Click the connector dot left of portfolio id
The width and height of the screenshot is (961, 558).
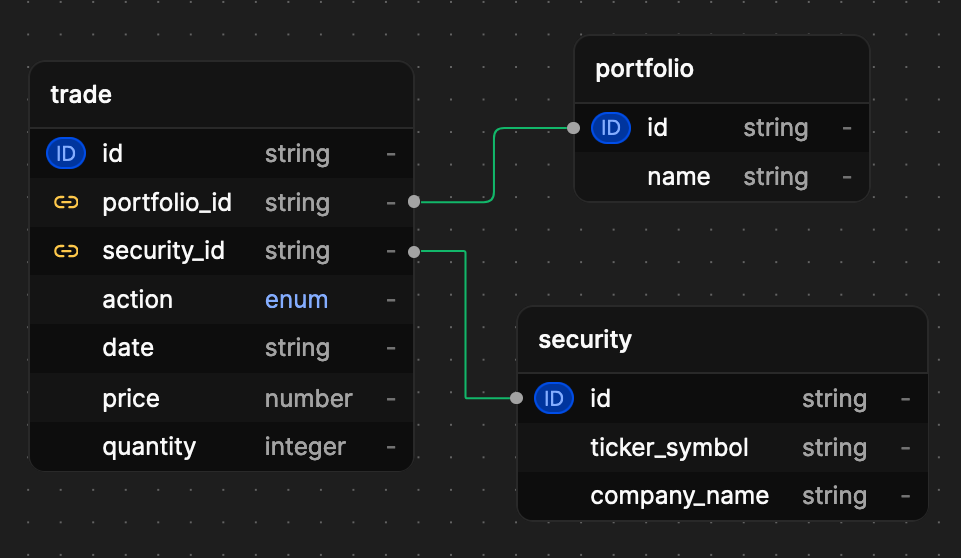tap(573, 128)
